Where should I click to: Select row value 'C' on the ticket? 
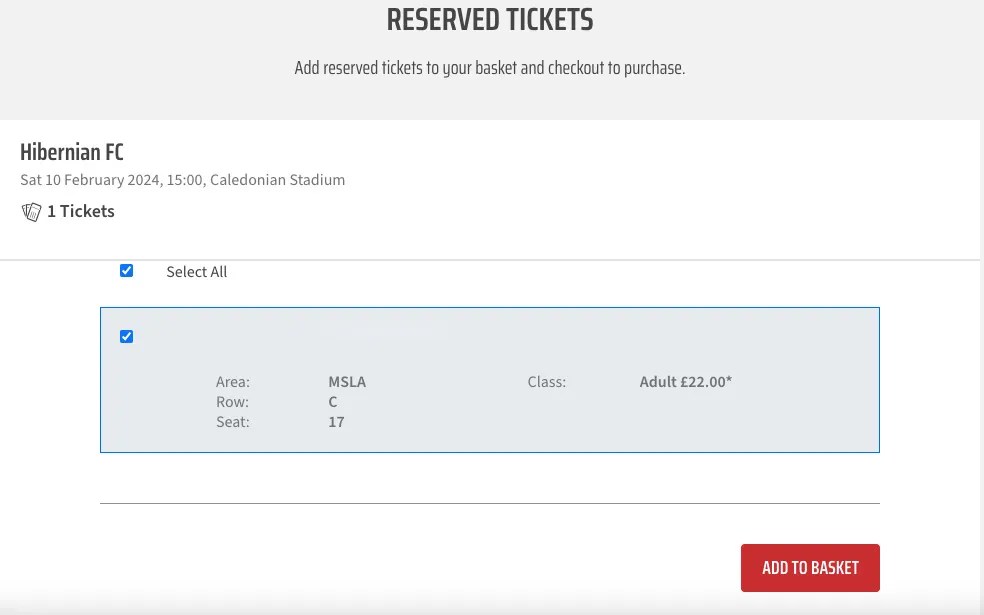point(333,402)
